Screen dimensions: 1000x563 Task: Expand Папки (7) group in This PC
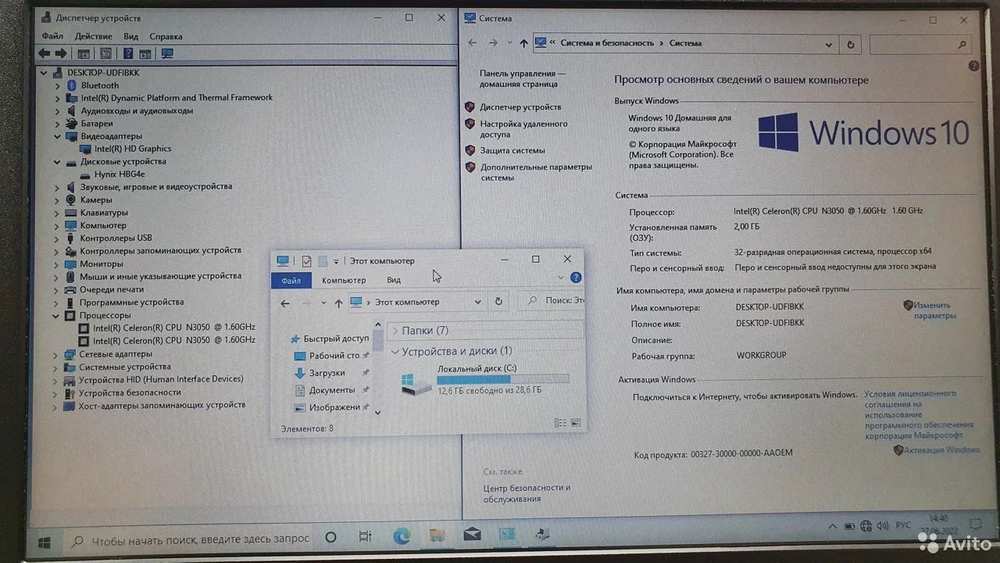click(395, 330)
